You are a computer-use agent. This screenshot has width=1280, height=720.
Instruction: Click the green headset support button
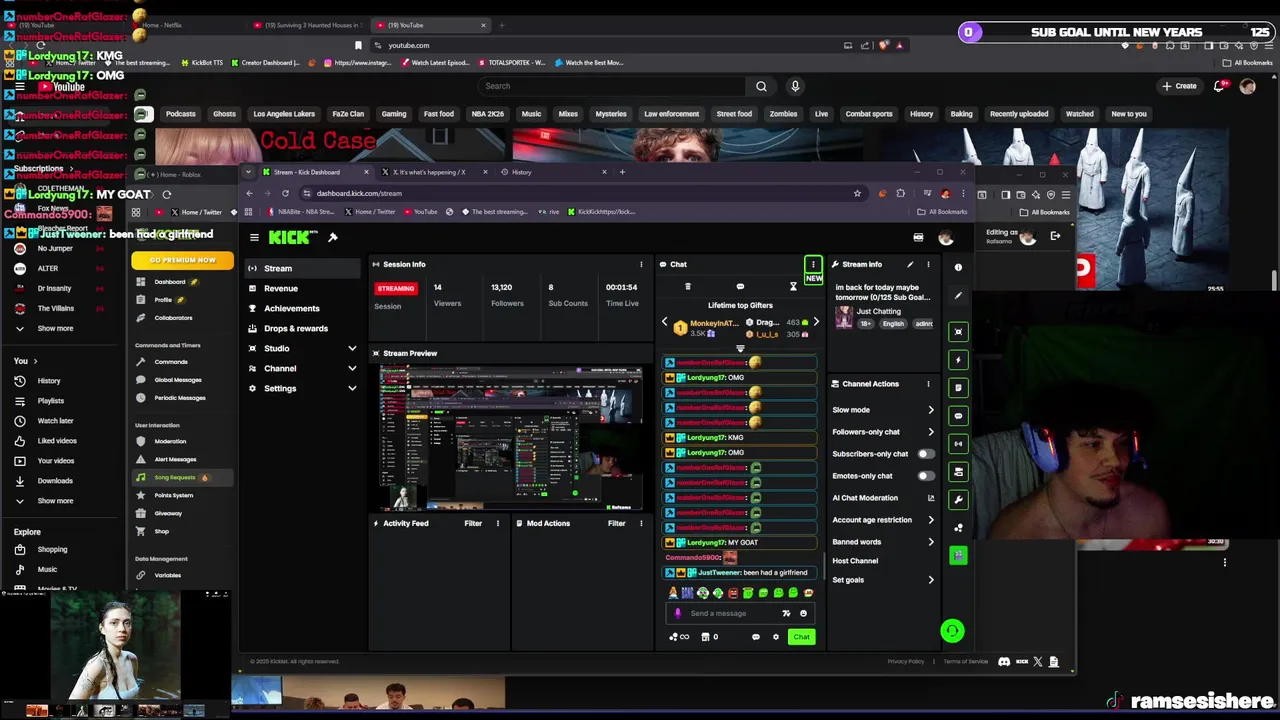[952, 630]
